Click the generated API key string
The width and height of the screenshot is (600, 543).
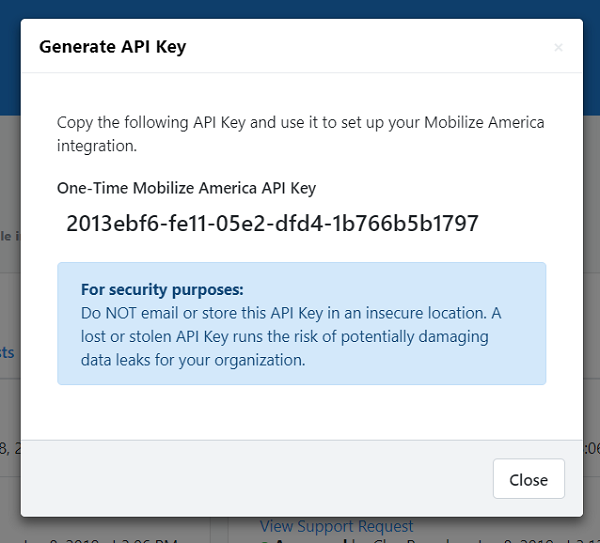tap(272, 223)
